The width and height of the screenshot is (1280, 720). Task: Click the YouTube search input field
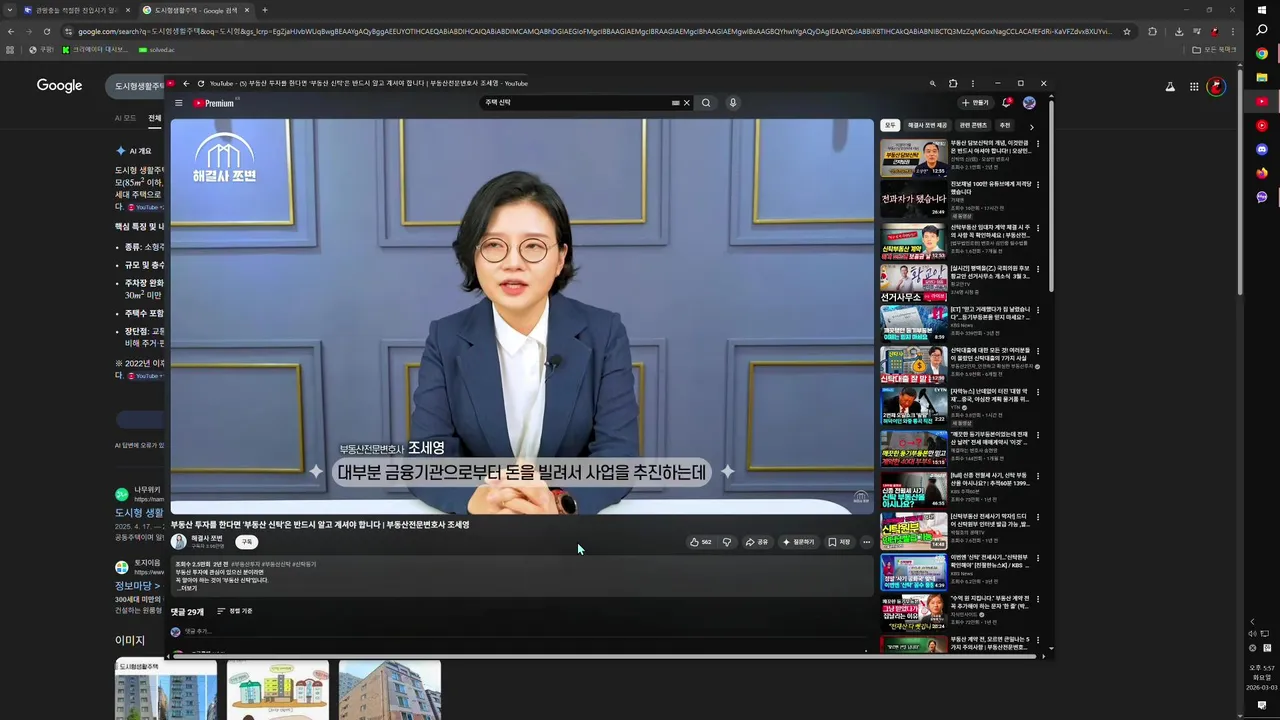(x=575, y=103)
